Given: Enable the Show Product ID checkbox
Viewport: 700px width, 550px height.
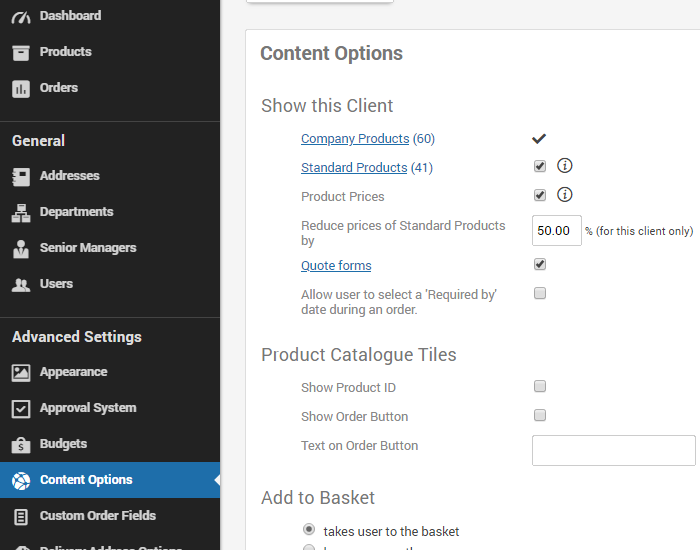Looking at the screenshot, I should pos(540,386).
